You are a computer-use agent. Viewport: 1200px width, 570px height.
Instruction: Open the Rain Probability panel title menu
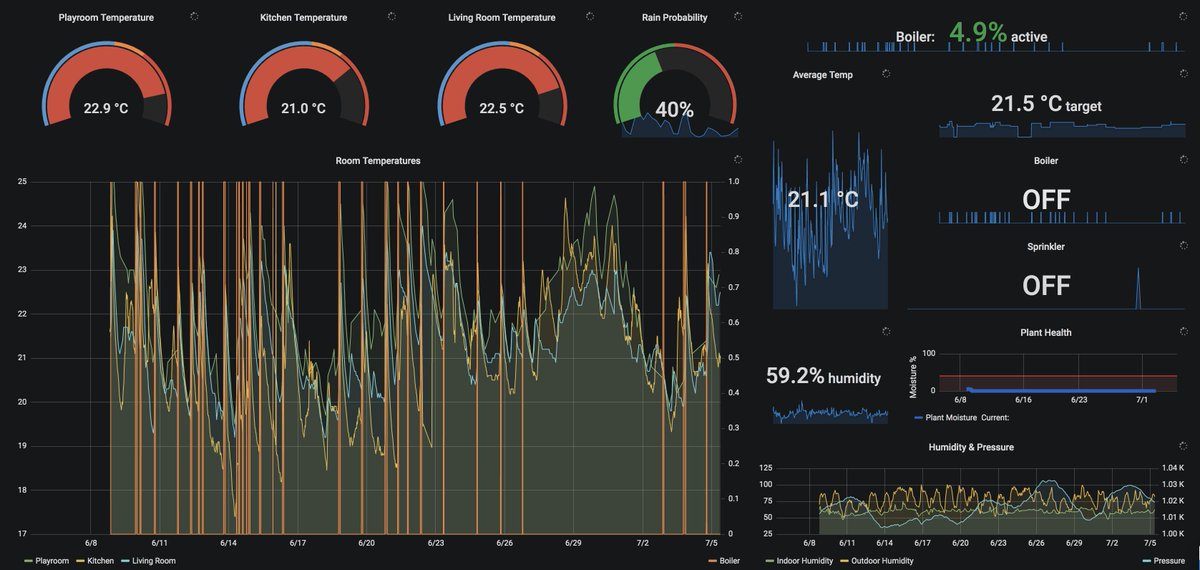tap(674, 17)
